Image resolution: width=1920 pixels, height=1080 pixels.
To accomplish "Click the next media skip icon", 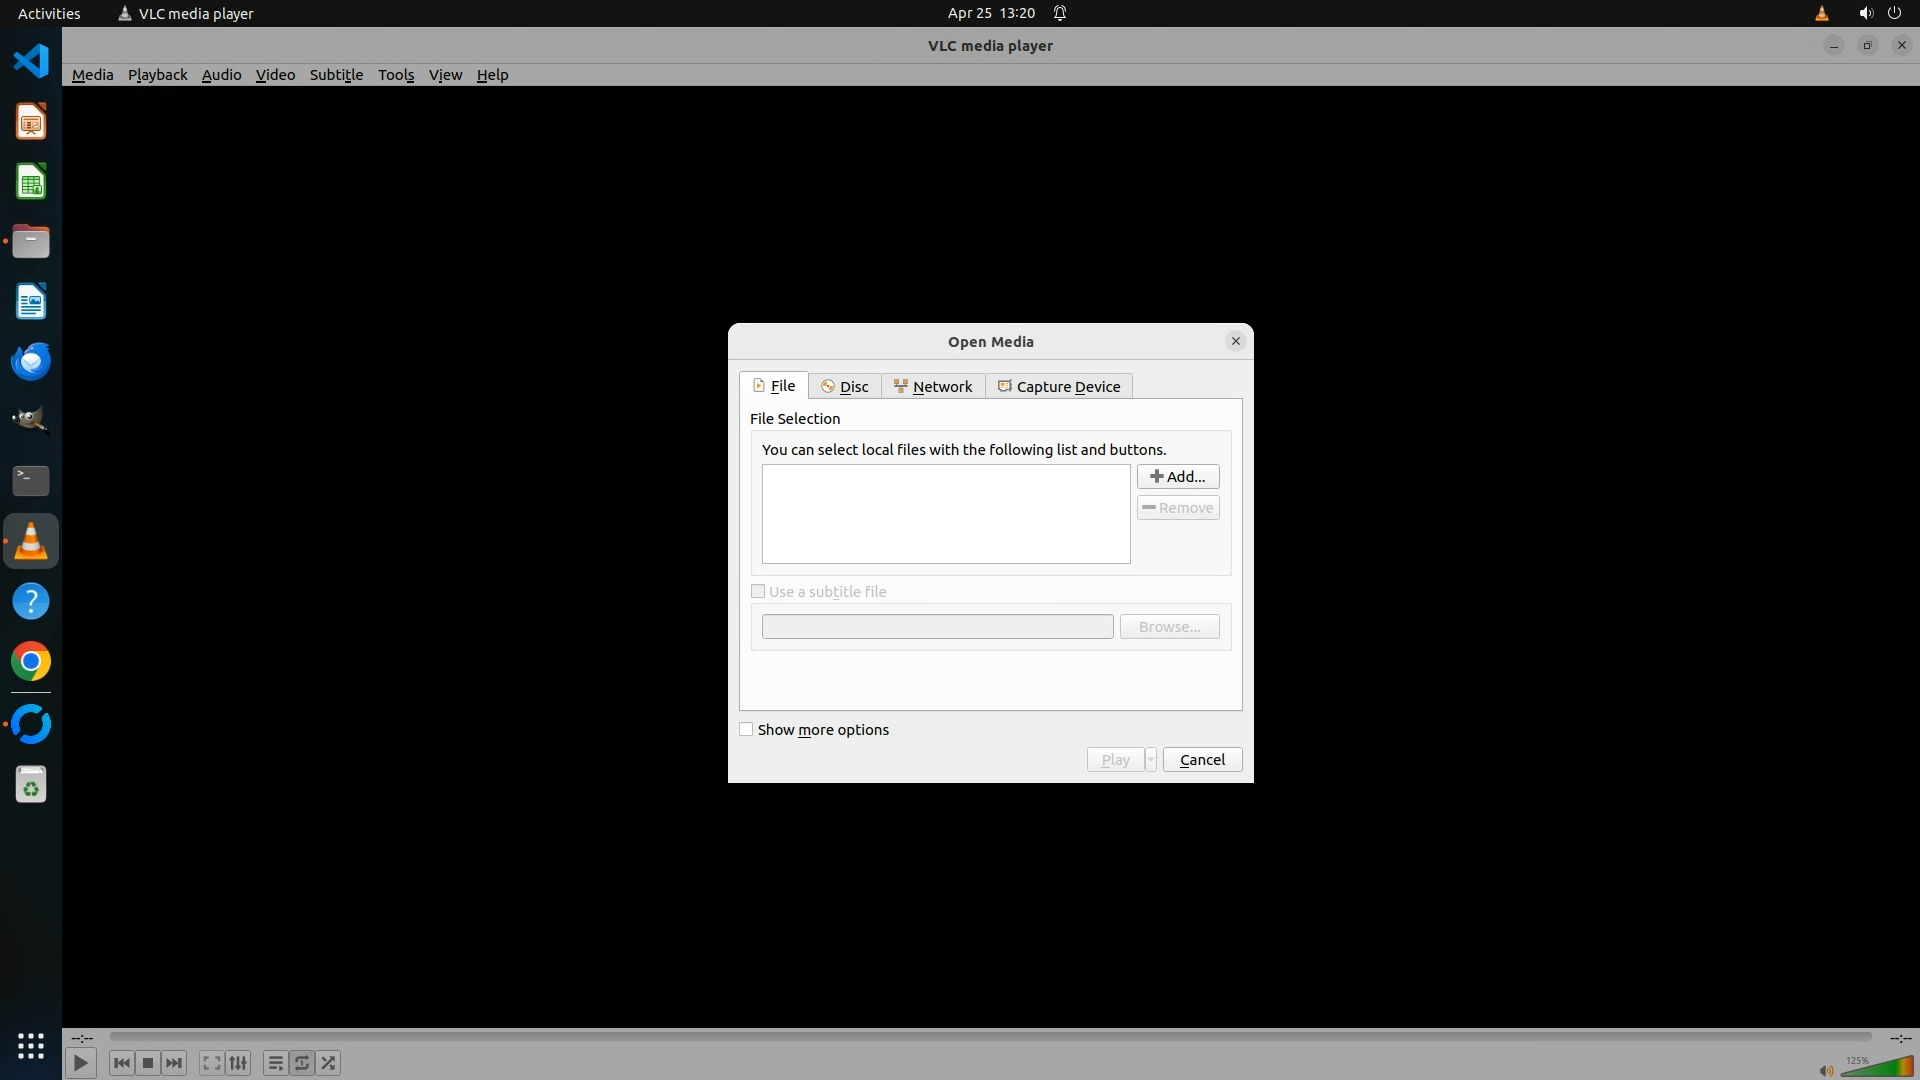I will (174, 1063).
